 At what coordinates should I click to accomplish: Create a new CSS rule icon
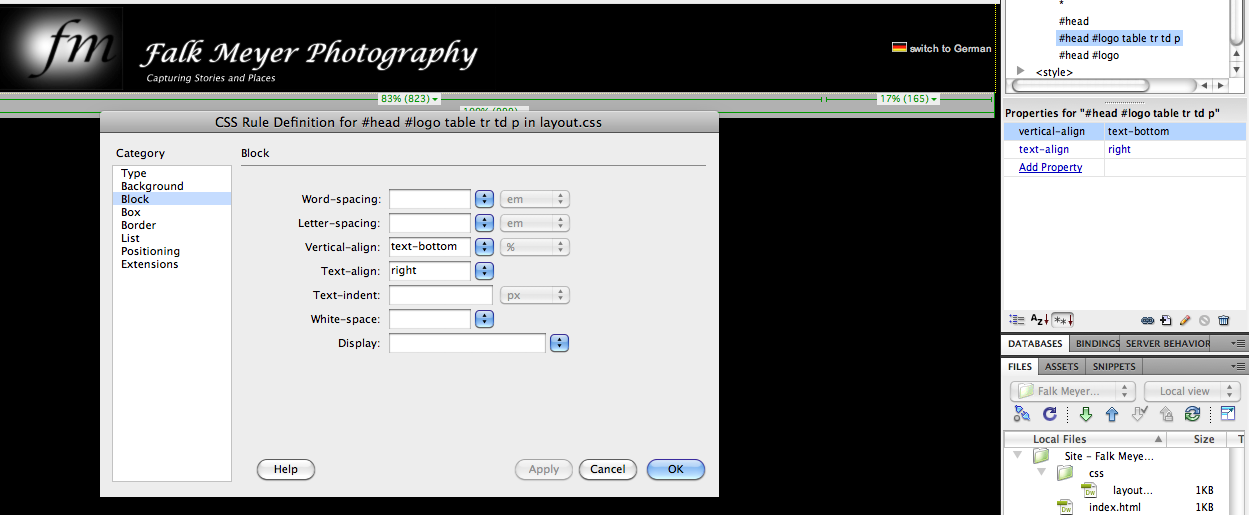coord(1166,320)
